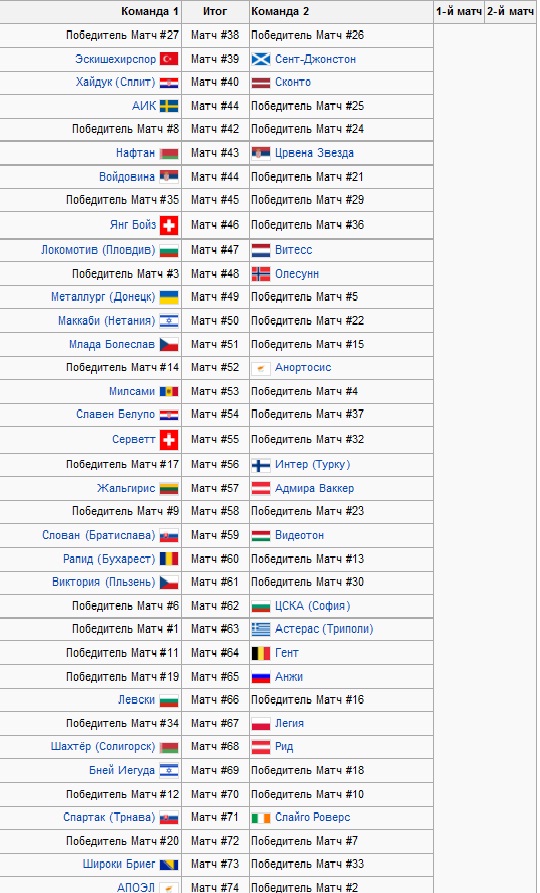Image resolution: width=540 pixels, height=893 pixels.
Task: Open the Нафтан link
Action: (x=136, y=153)
